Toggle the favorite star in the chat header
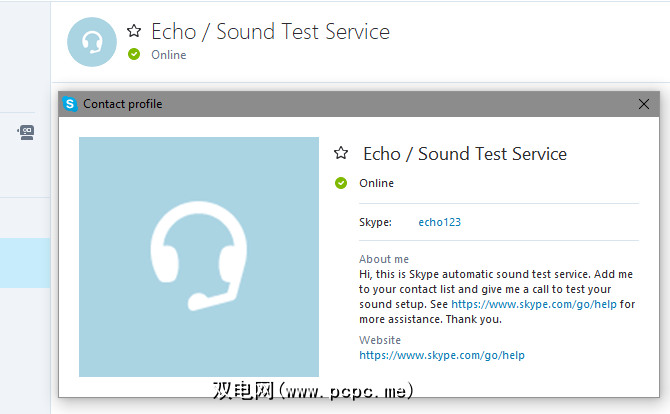Screen dimensions: 670x414 point(135,31)
